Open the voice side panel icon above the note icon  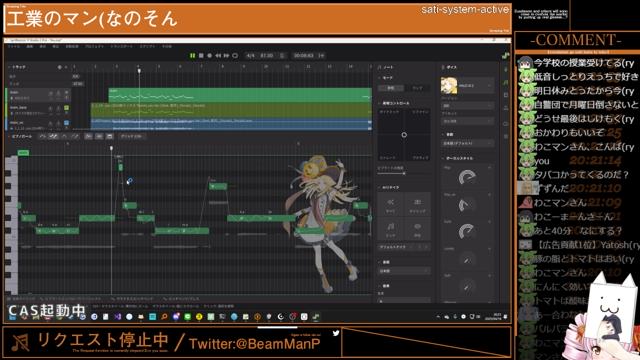coord(506,69)
